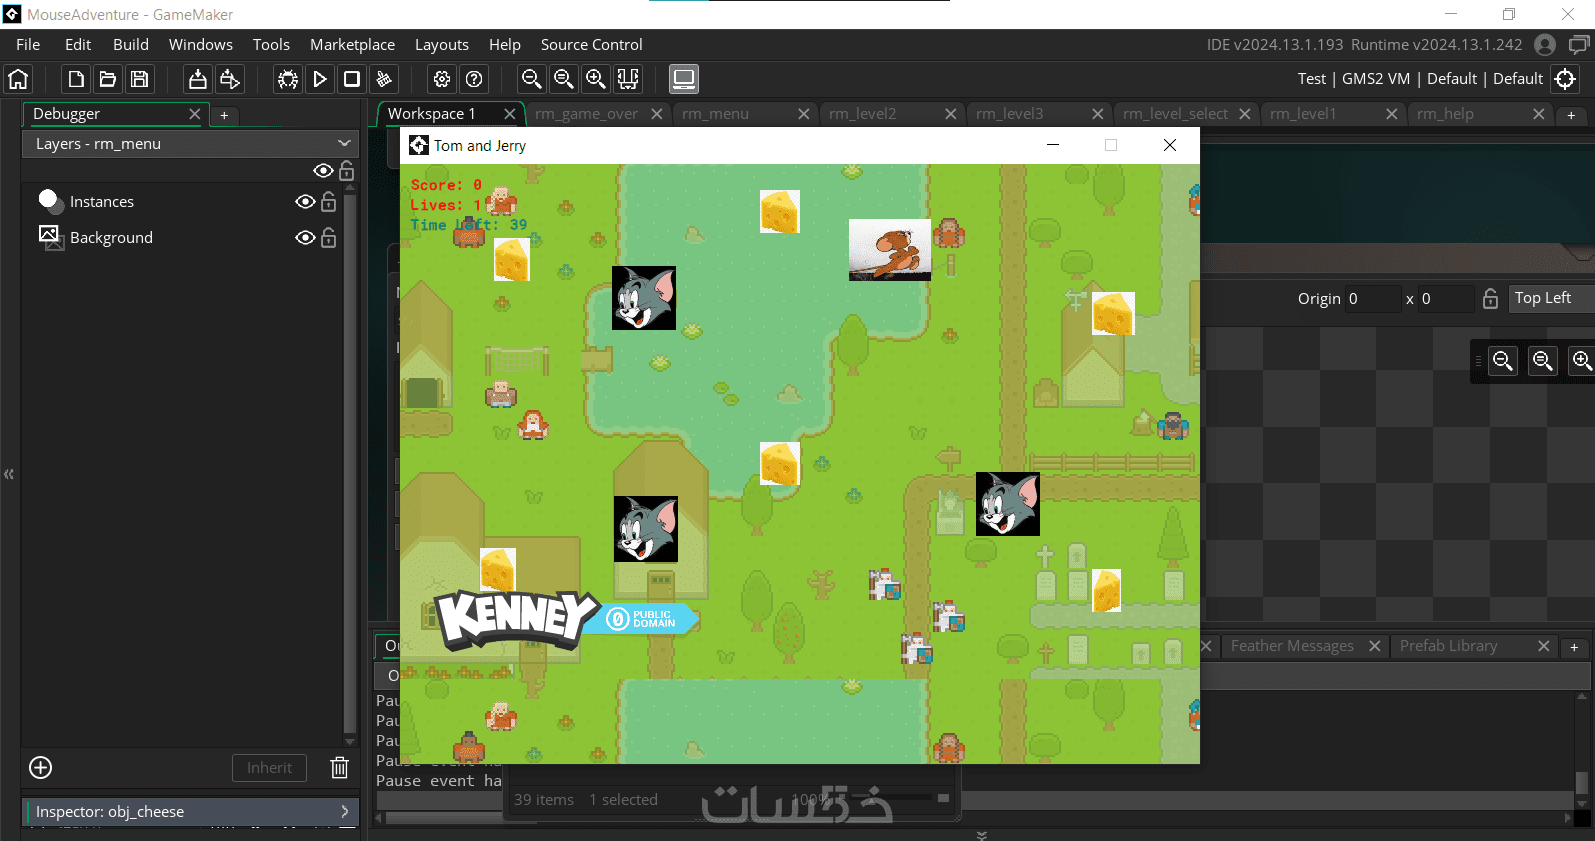Click the create executable export icon
Image resolution: width=1595 pixels, height=841 pixels.
(x=230, y=79)
